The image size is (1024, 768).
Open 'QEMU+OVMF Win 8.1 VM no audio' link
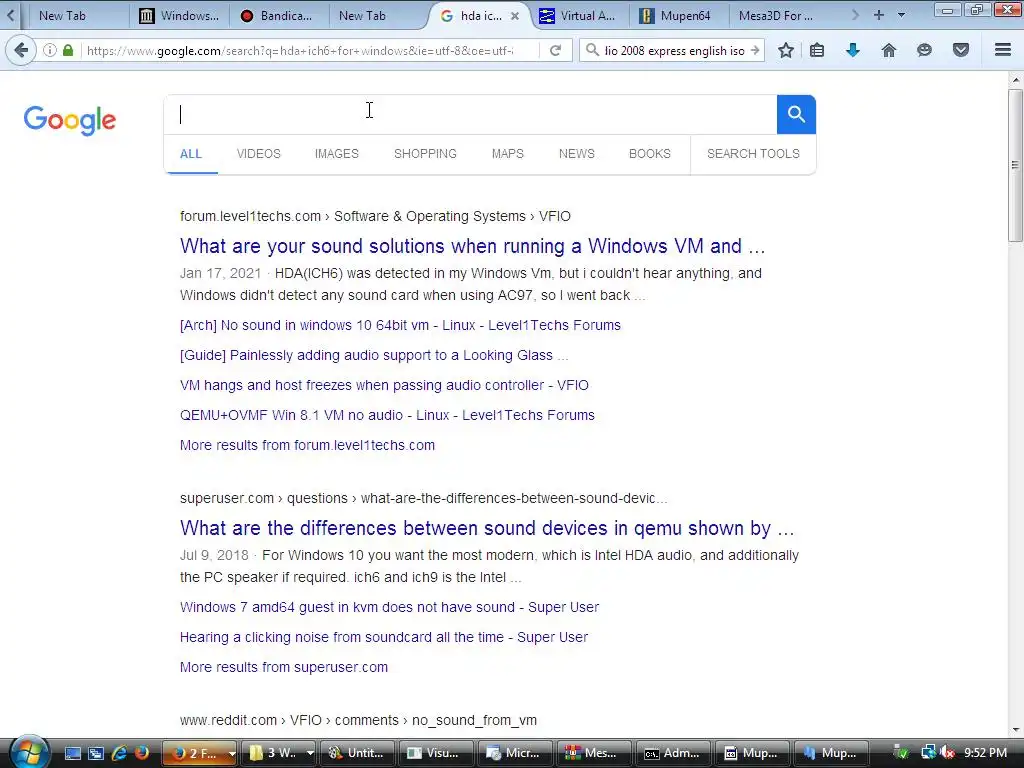[387, 415]
